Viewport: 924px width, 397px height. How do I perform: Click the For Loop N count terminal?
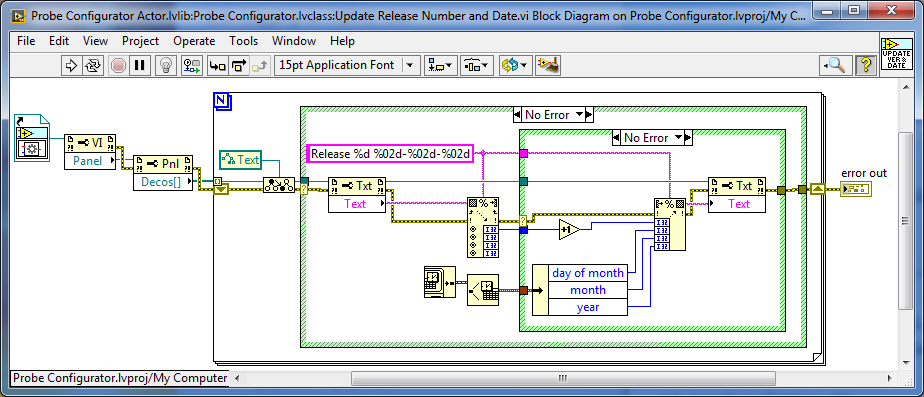[x=223, y=102]
